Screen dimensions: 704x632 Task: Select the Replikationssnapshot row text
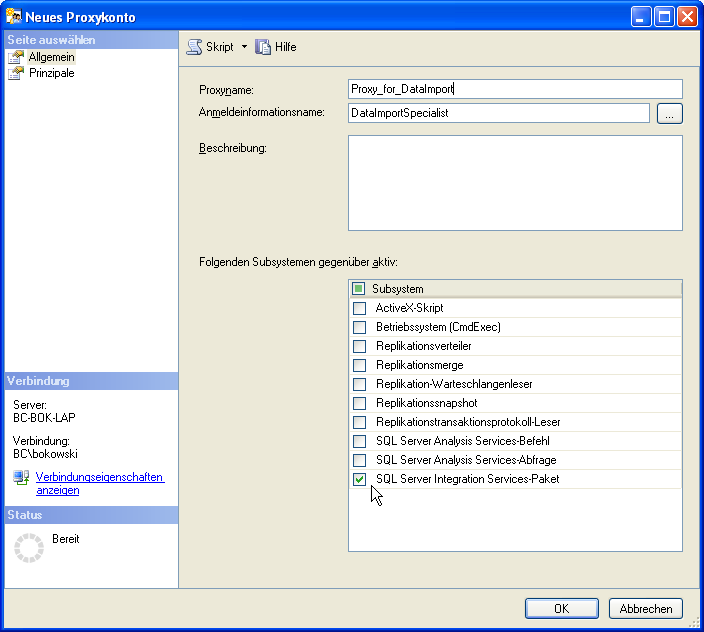[427, 403]
